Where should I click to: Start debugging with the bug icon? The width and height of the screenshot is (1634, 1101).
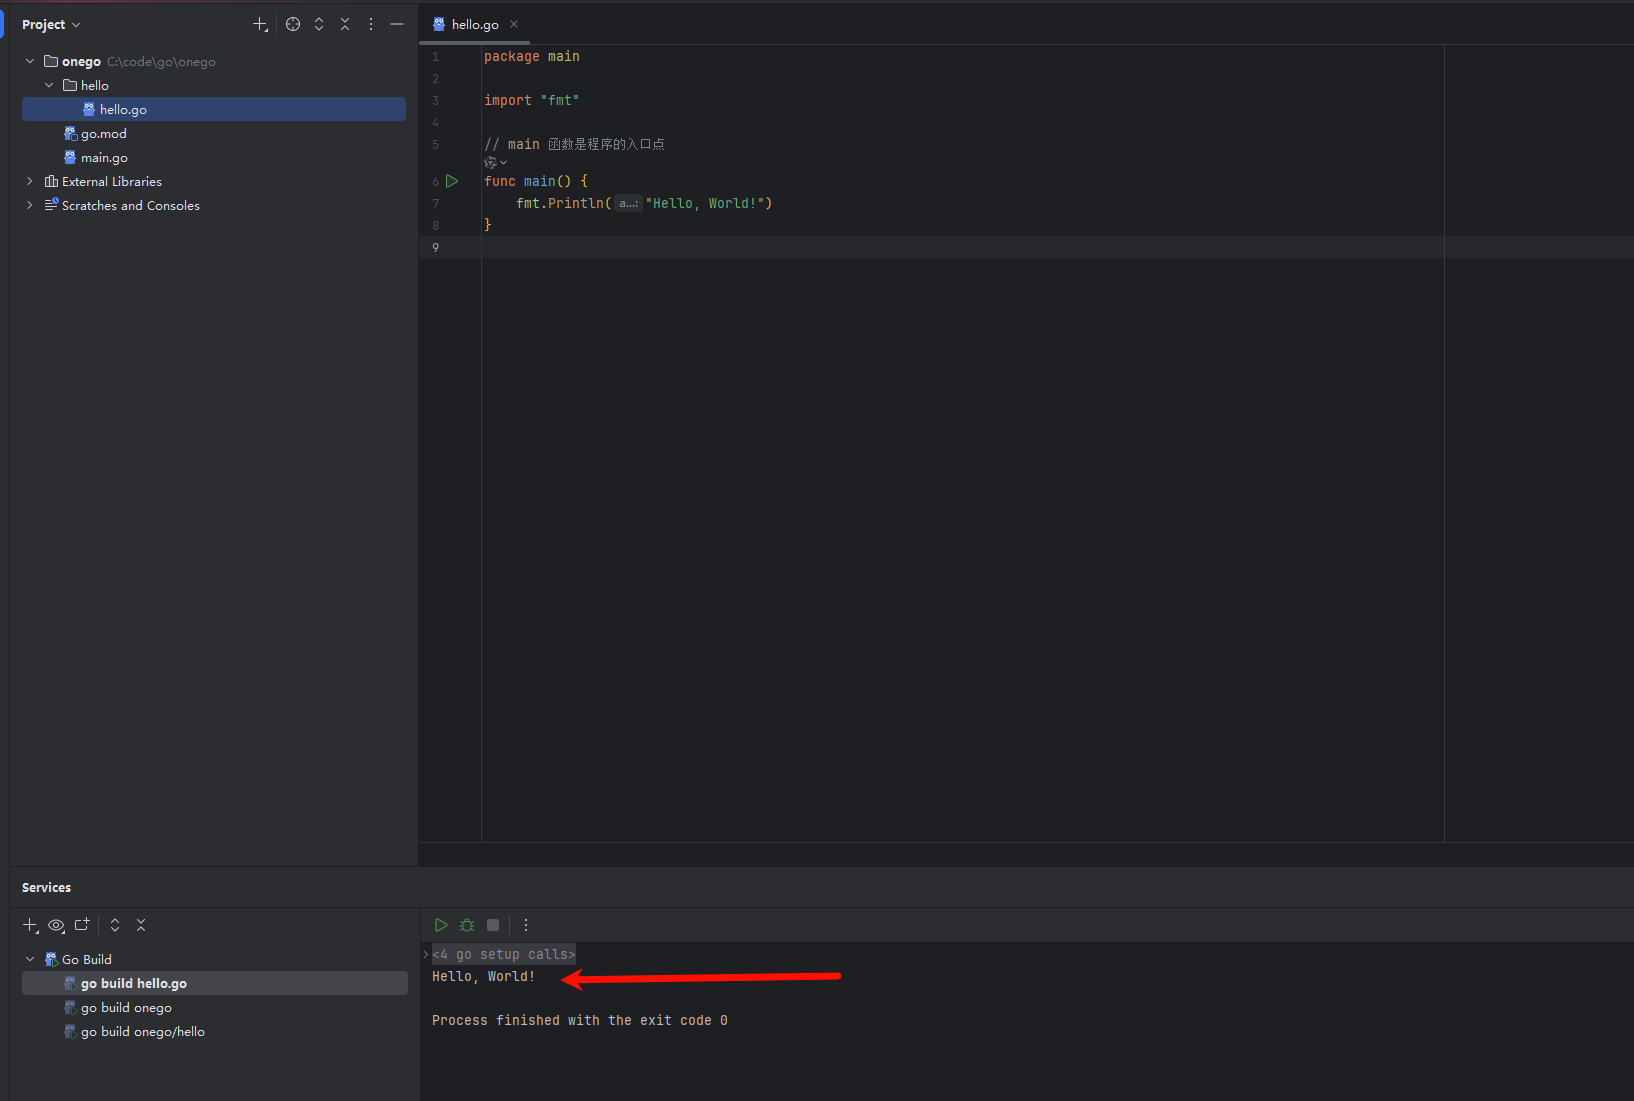coord(467,925)
